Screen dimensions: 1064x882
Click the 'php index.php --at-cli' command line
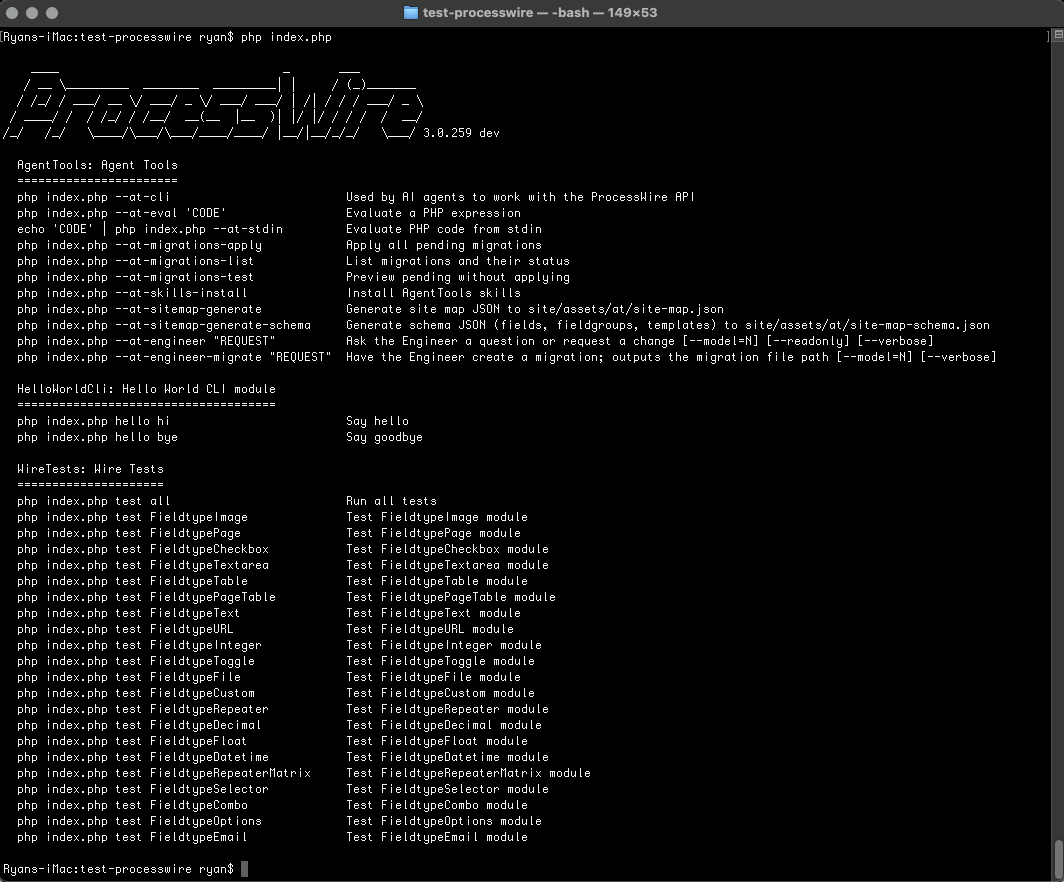point(93,197)
